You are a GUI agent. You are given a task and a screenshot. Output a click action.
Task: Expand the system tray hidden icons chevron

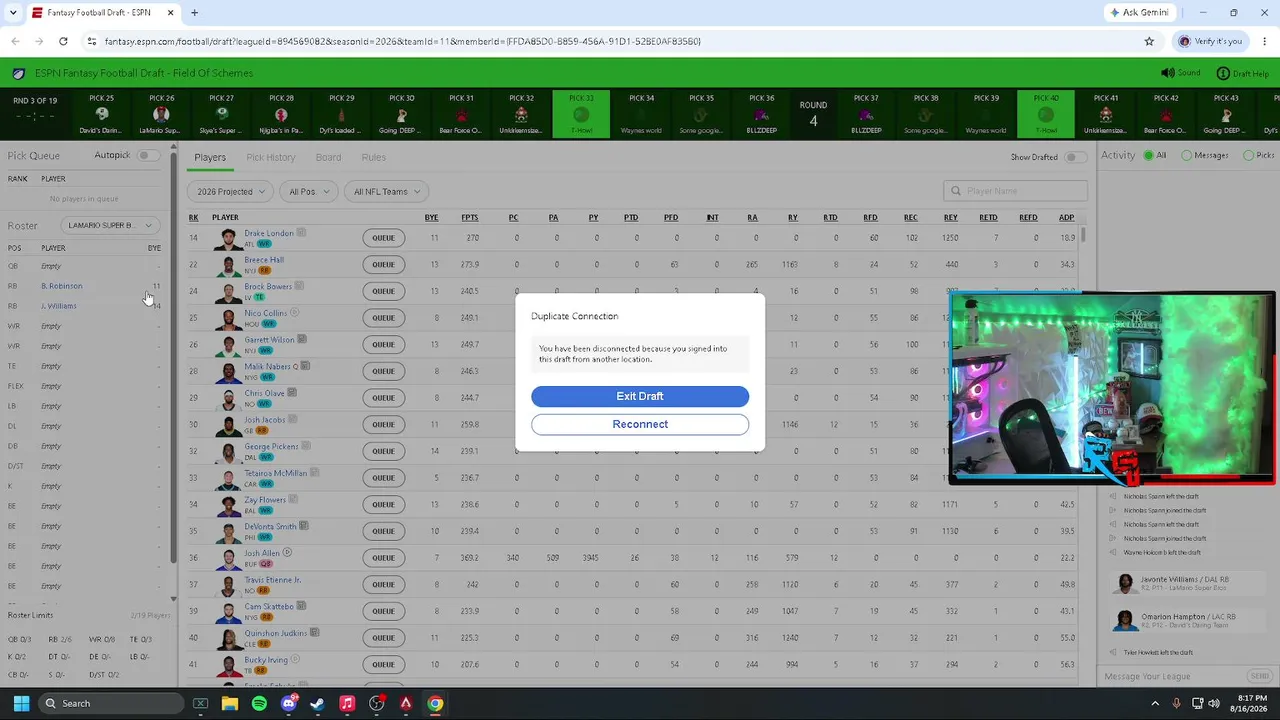pos(1155,703)
